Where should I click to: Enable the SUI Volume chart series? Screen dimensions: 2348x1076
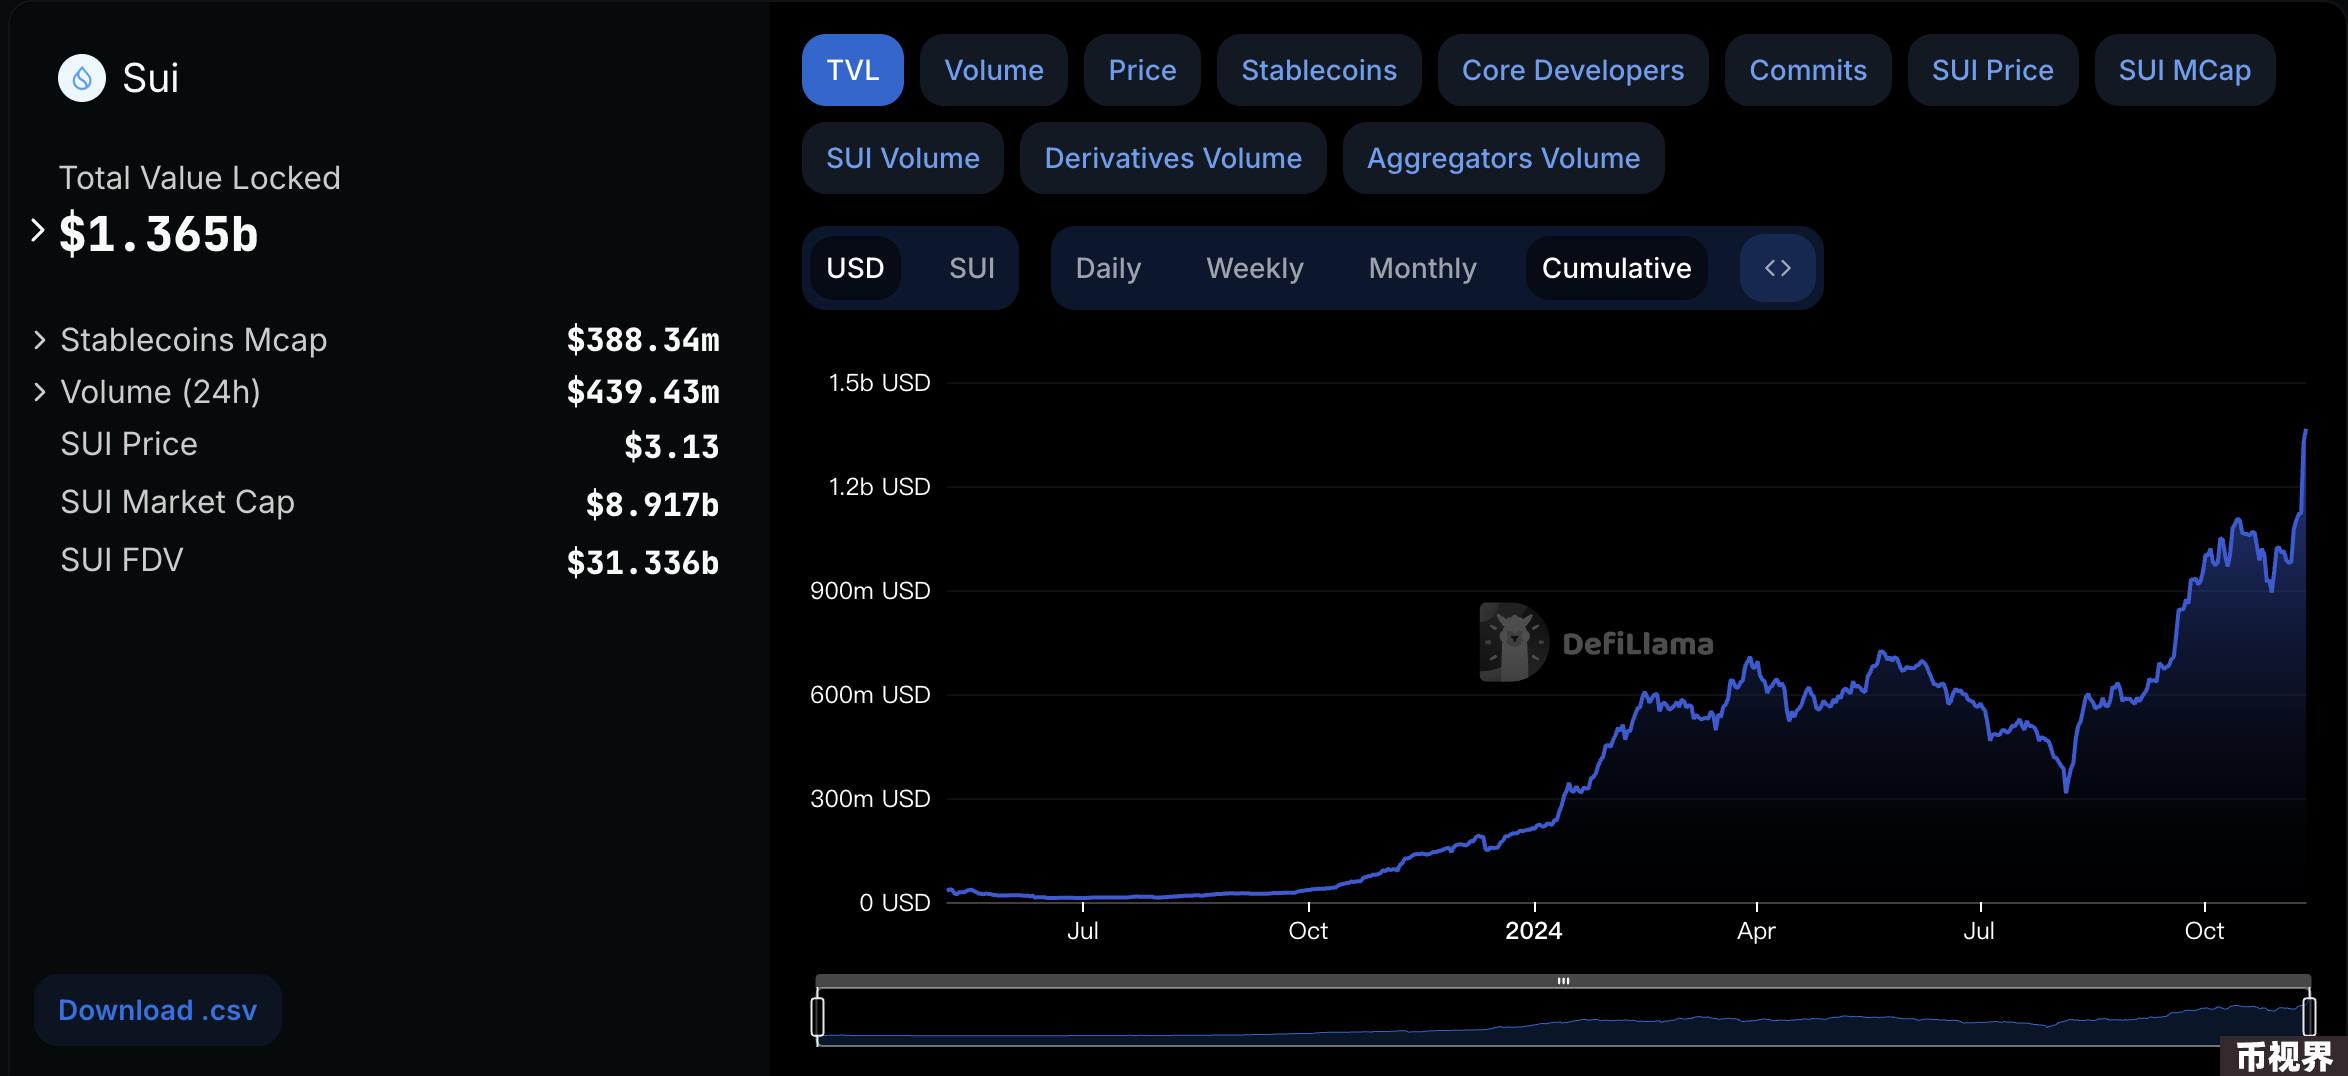[x=903, y=158]
